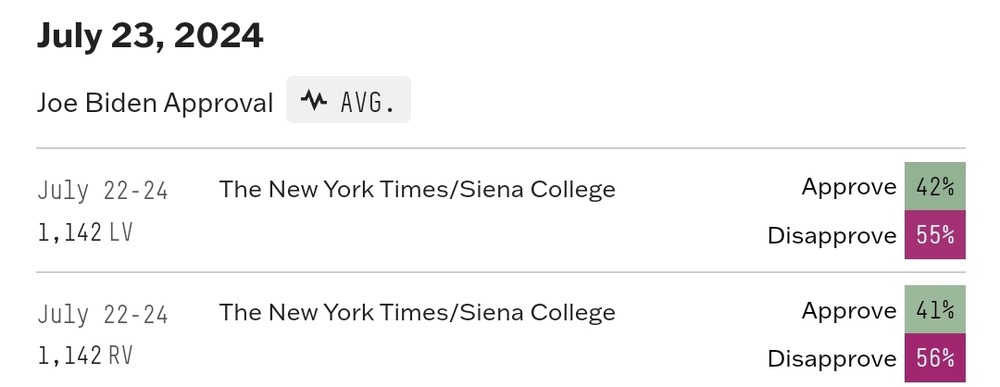Click the first poll's July 22-24 date

pos(103,191)
